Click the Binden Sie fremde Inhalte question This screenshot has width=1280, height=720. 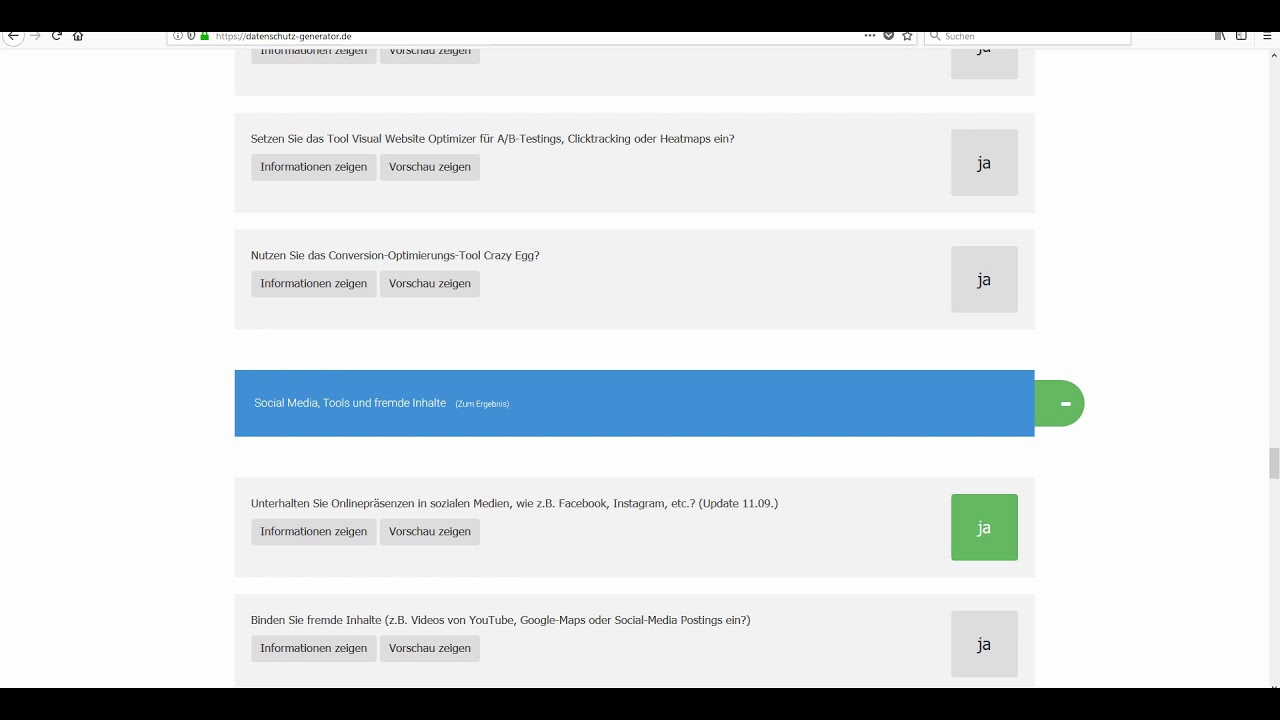(500, 621)
